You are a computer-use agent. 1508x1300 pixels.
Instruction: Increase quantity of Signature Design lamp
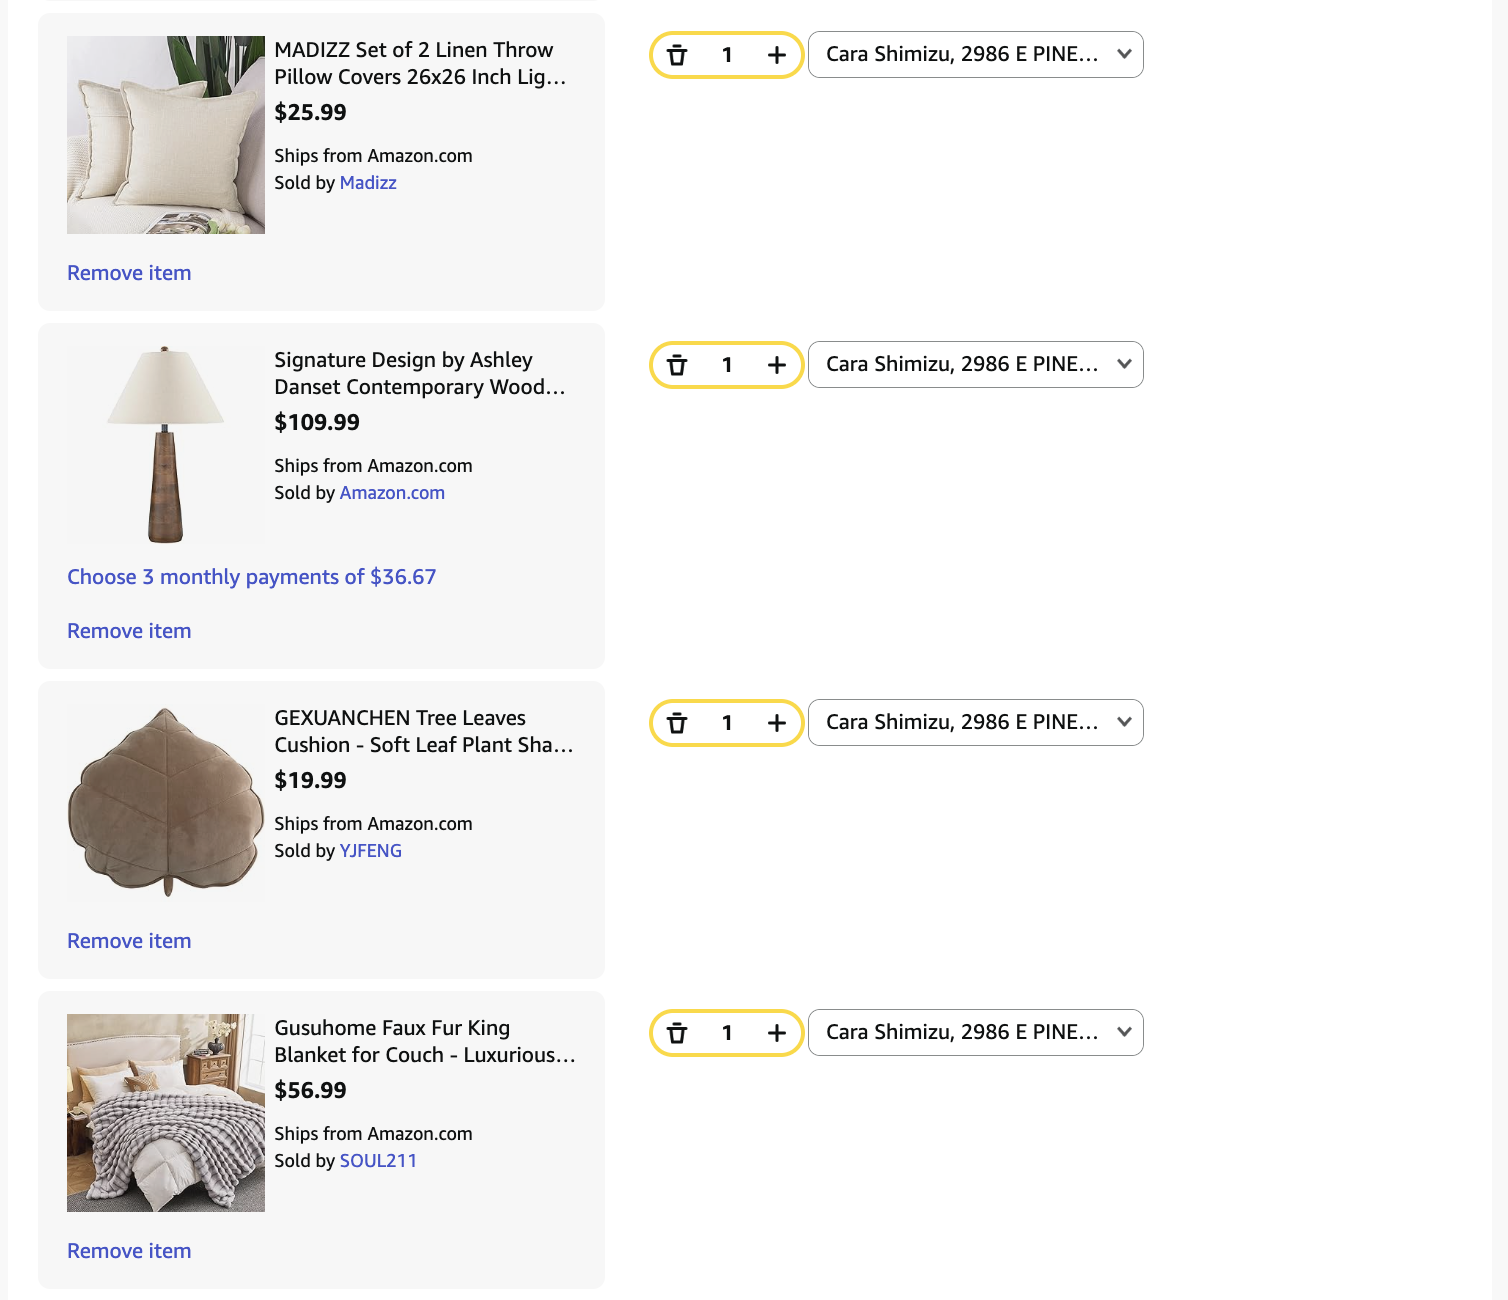point(777,365)
